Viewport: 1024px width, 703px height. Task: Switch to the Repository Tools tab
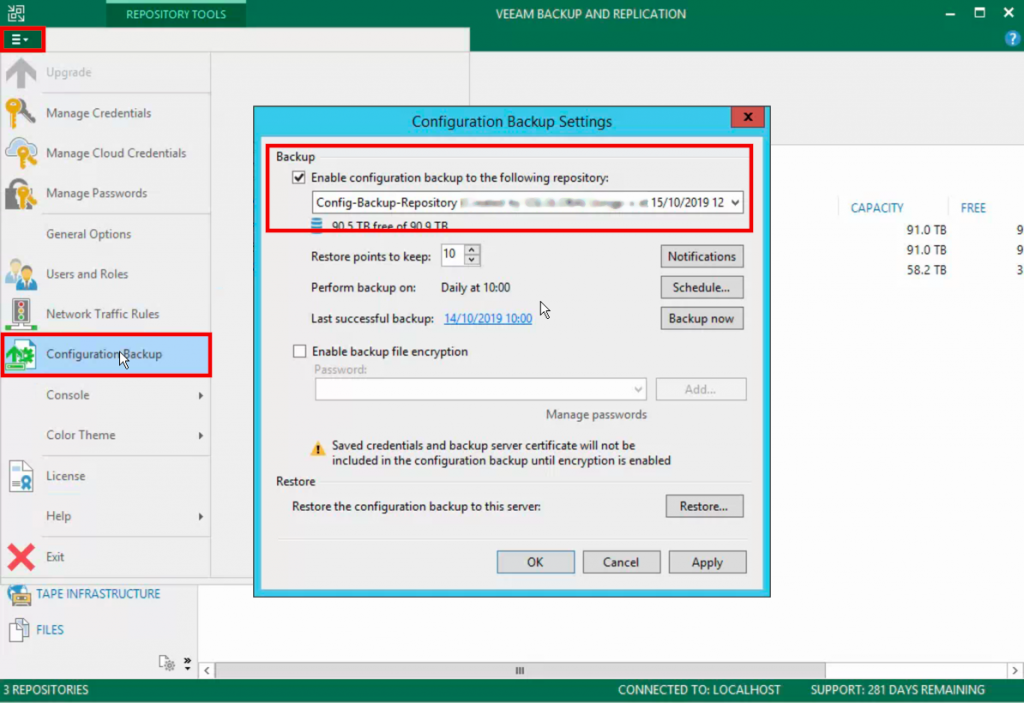[175, 14]
